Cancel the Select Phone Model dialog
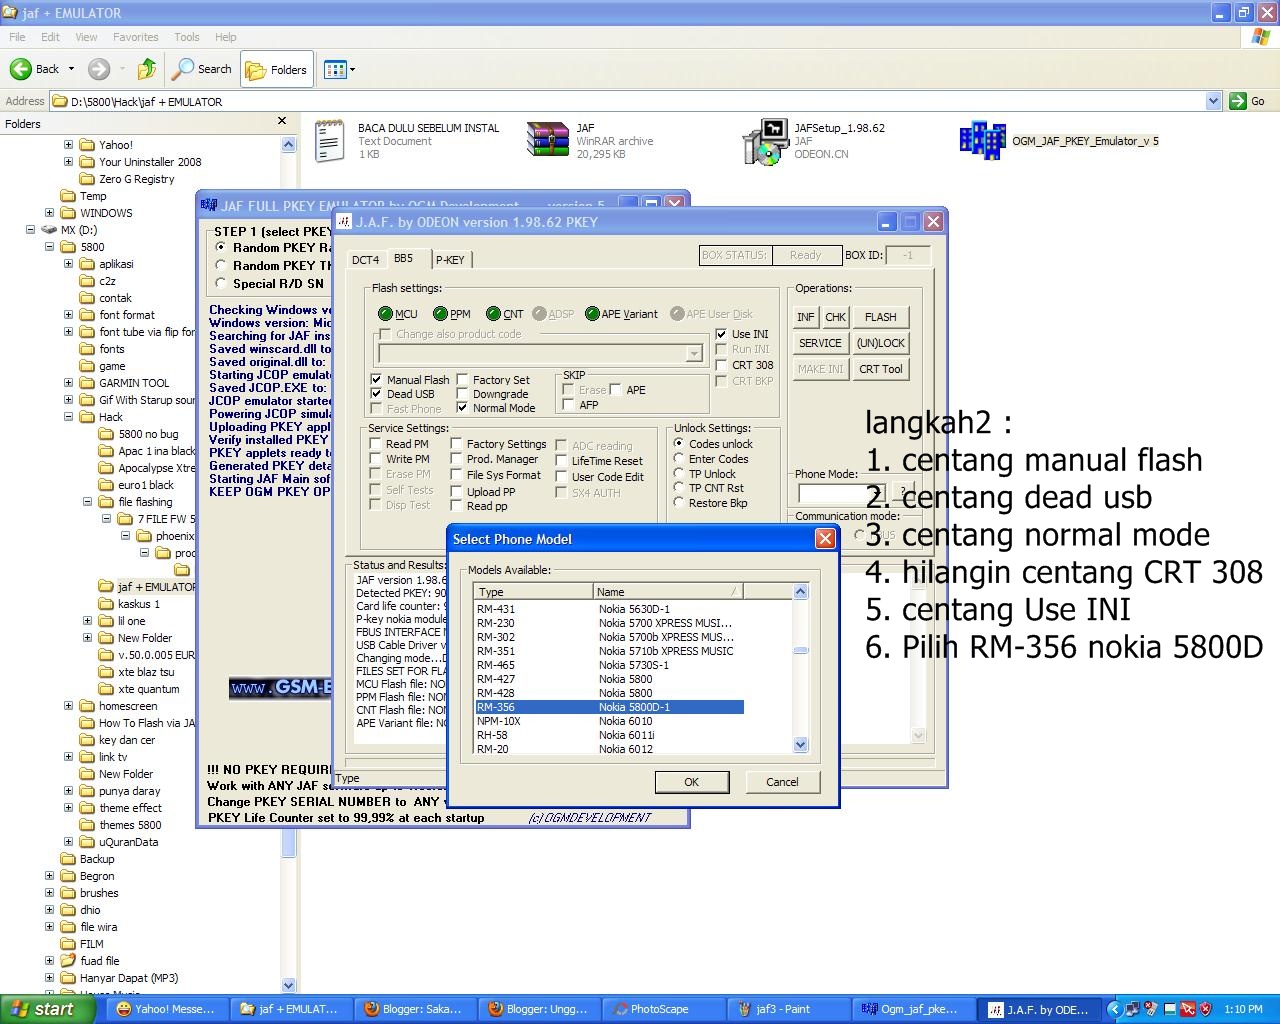 click(x=782, y=782)
